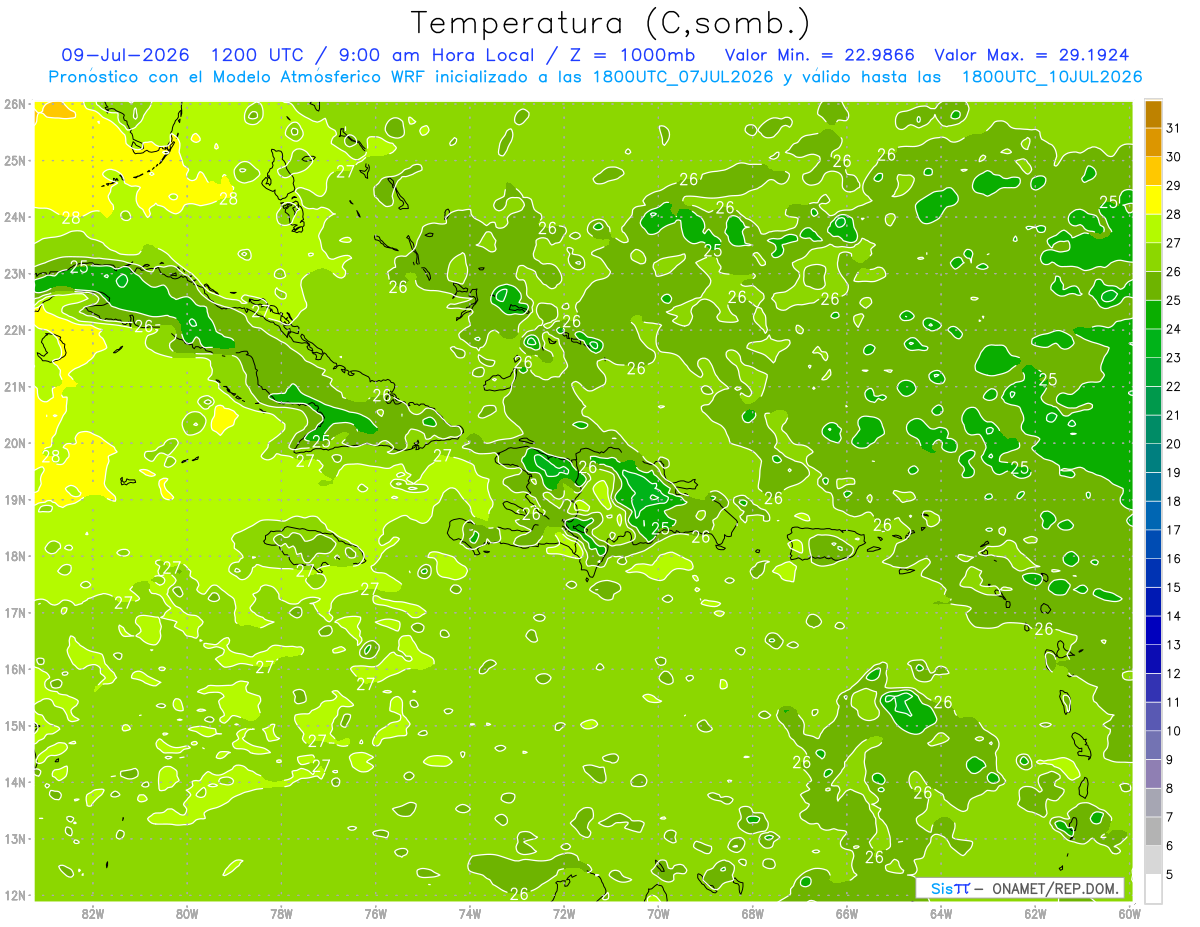Click the '80W' longitude label

click(187, 912)
